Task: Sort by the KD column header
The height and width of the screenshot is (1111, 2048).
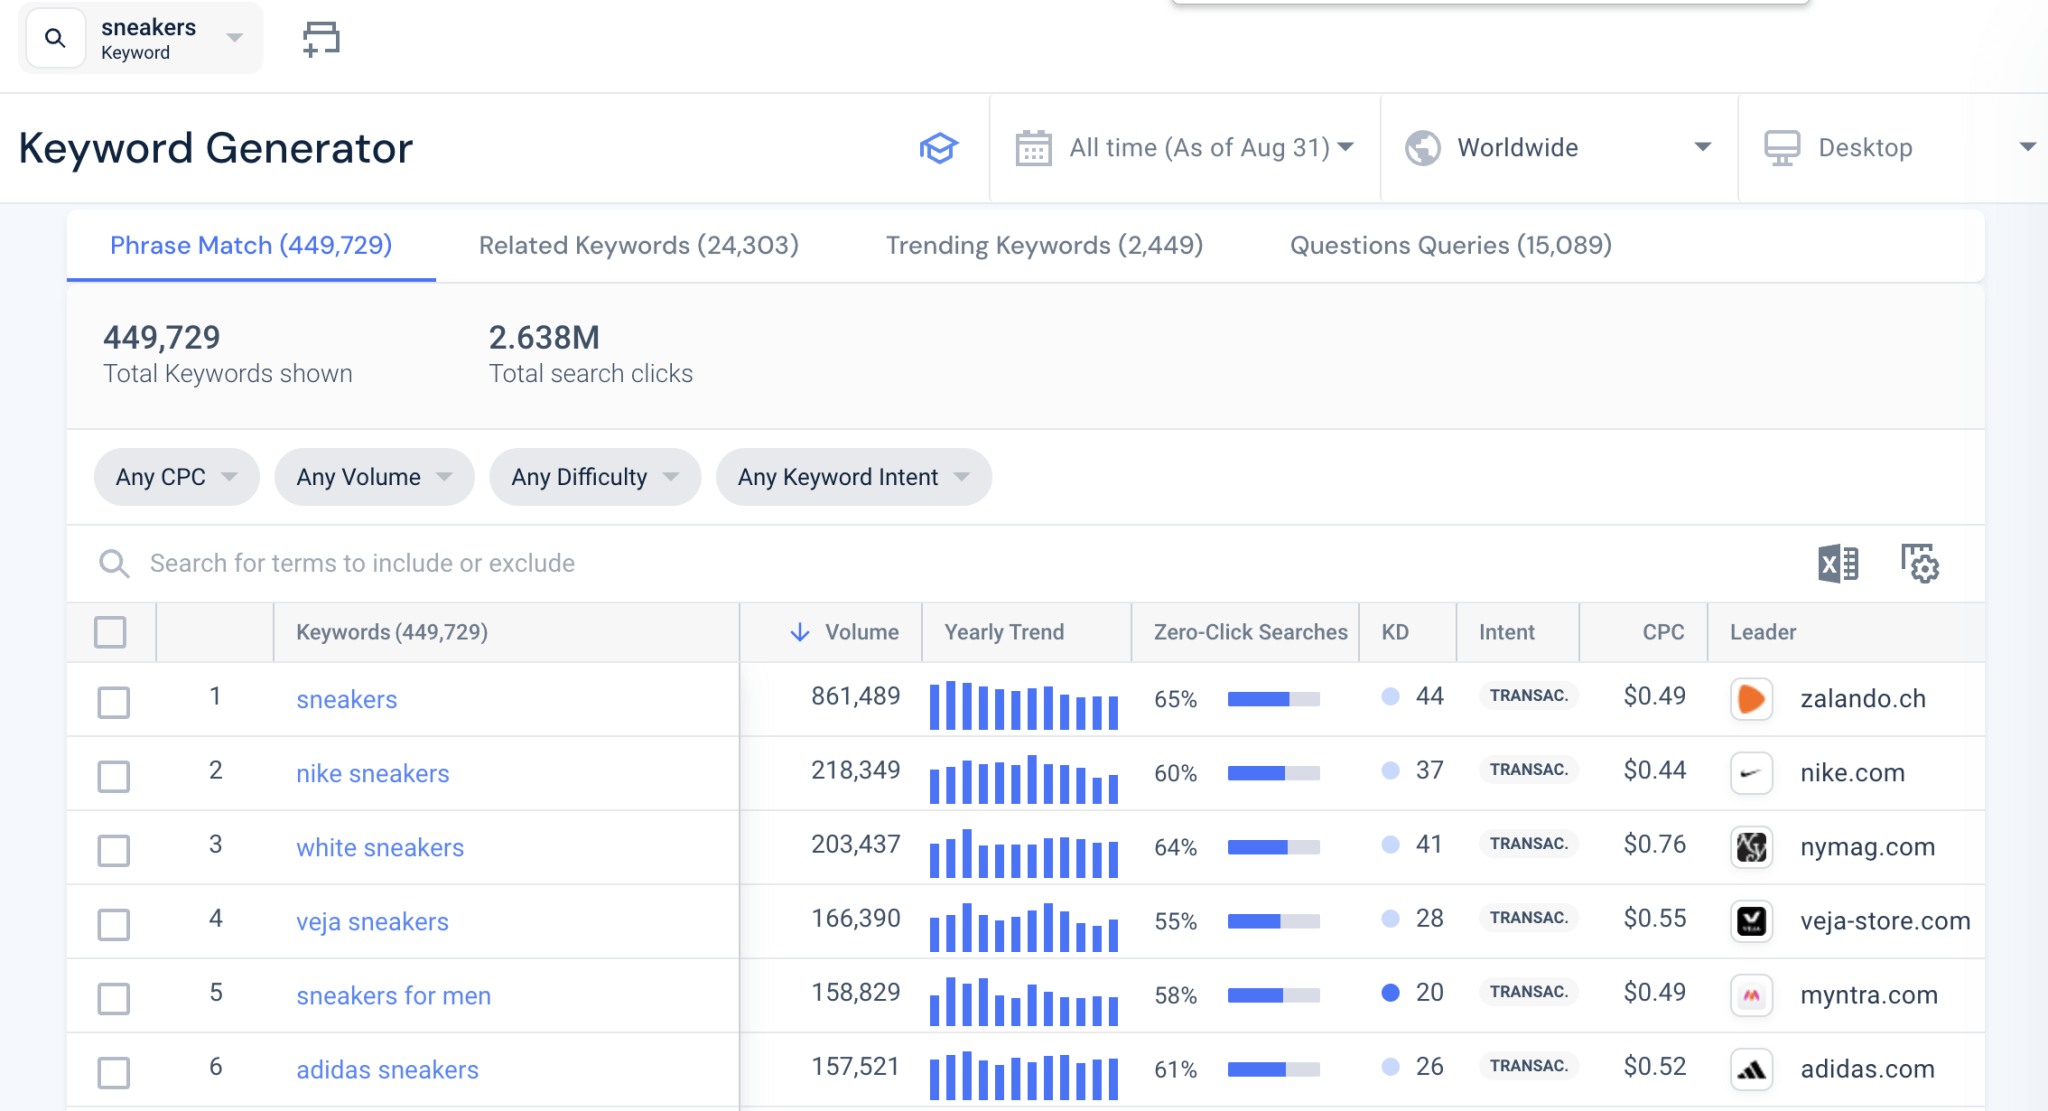Action: [x=1395, y=632]
